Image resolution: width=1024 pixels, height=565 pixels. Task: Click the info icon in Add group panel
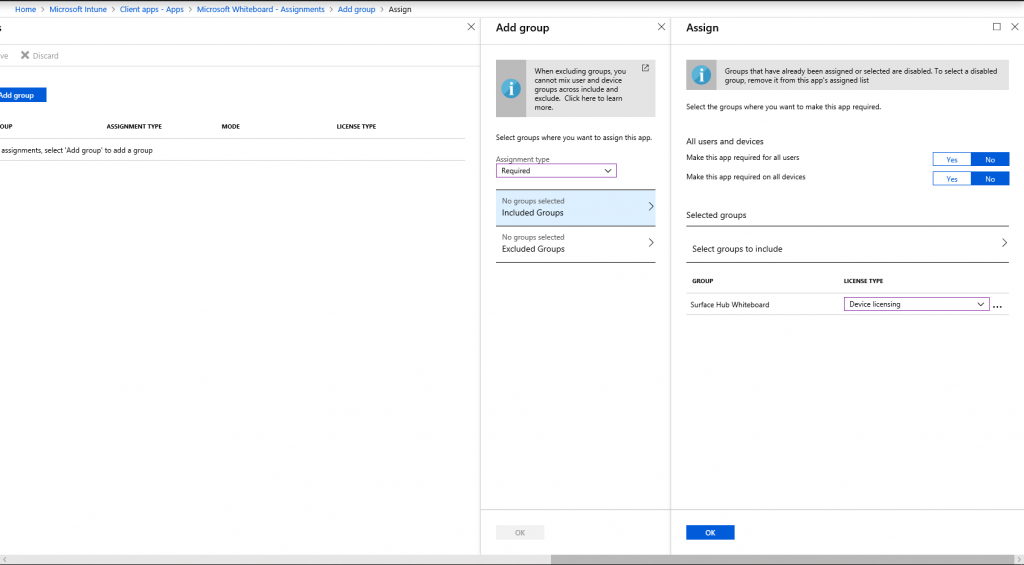(x=511, y=88)
